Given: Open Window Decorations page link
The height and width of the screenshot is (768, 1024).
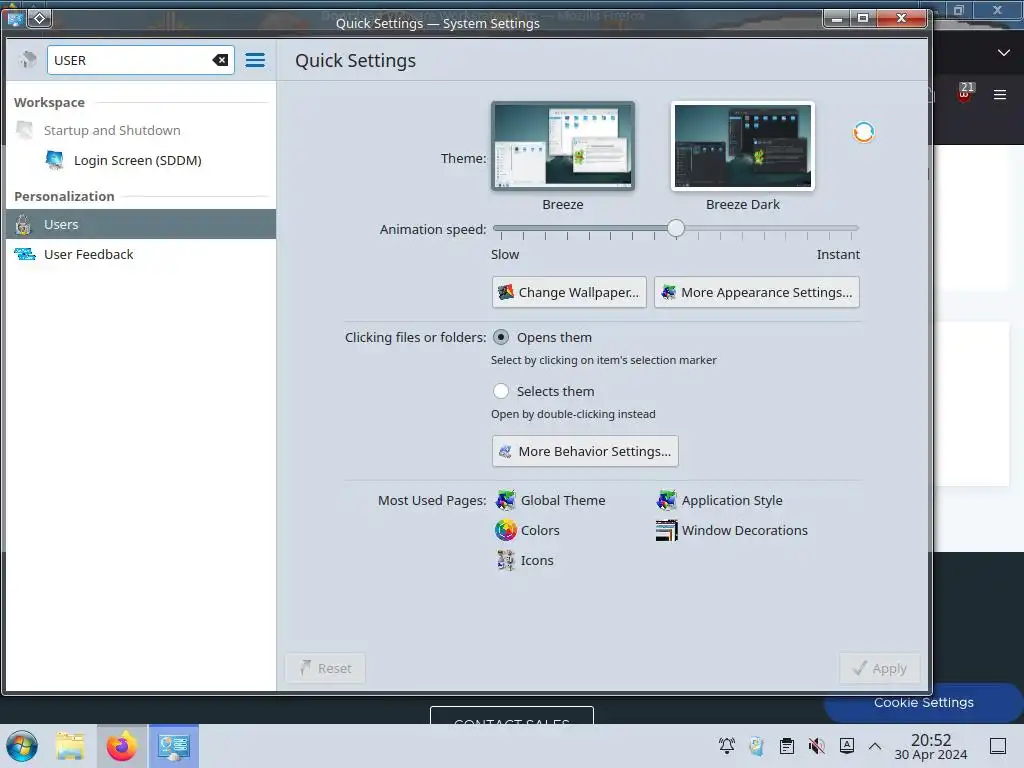Looking at the screenshot, I should [x=744, y=530].
